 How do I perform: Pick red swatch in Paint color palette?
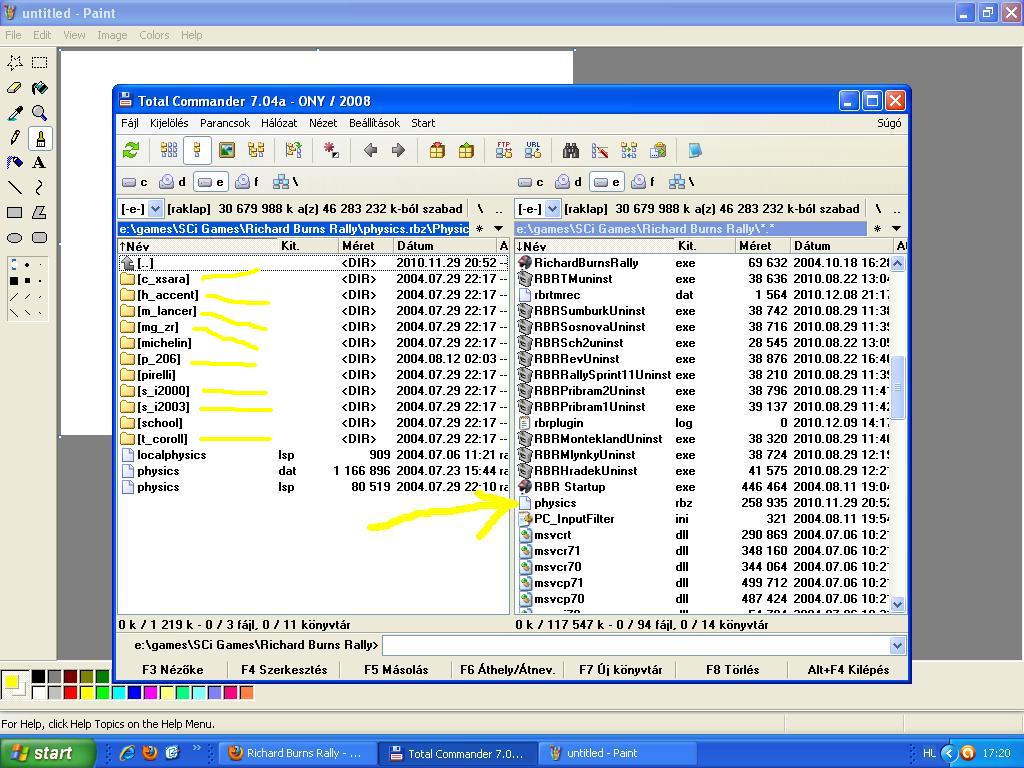pos(71,692)
